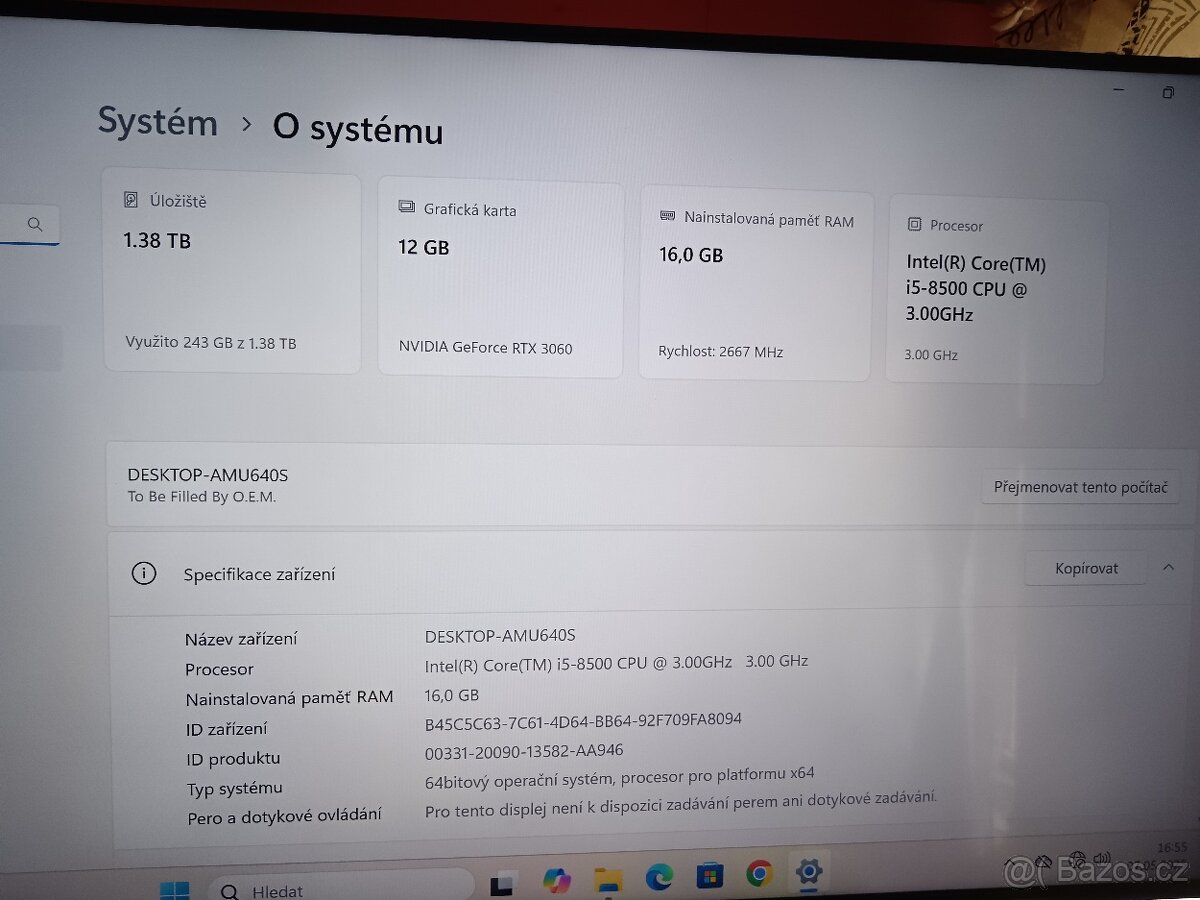Screen dimensions: 1200x900
Task: Open the Úložiště storage card icon
Action: click(x=132, y=199)
